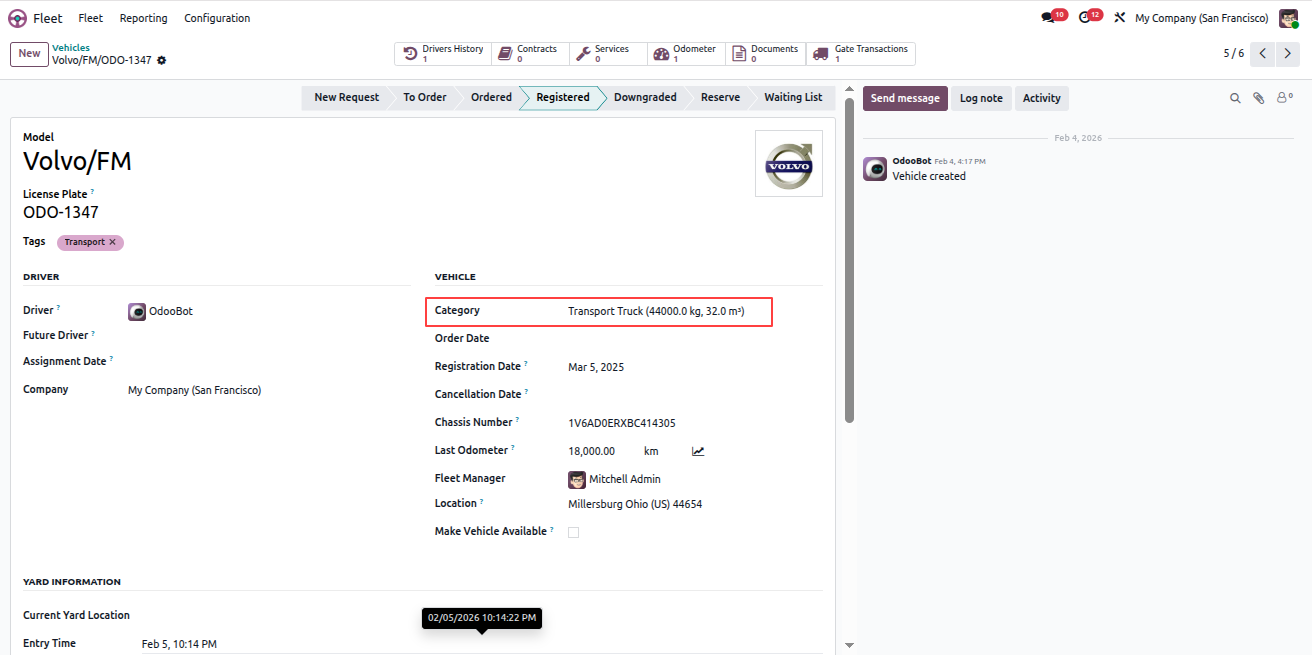This screenshot has height=655, width=1312.
Task: Edit Chassis Number 1V6AD0ERXBC414305
Action: point(622,423)
